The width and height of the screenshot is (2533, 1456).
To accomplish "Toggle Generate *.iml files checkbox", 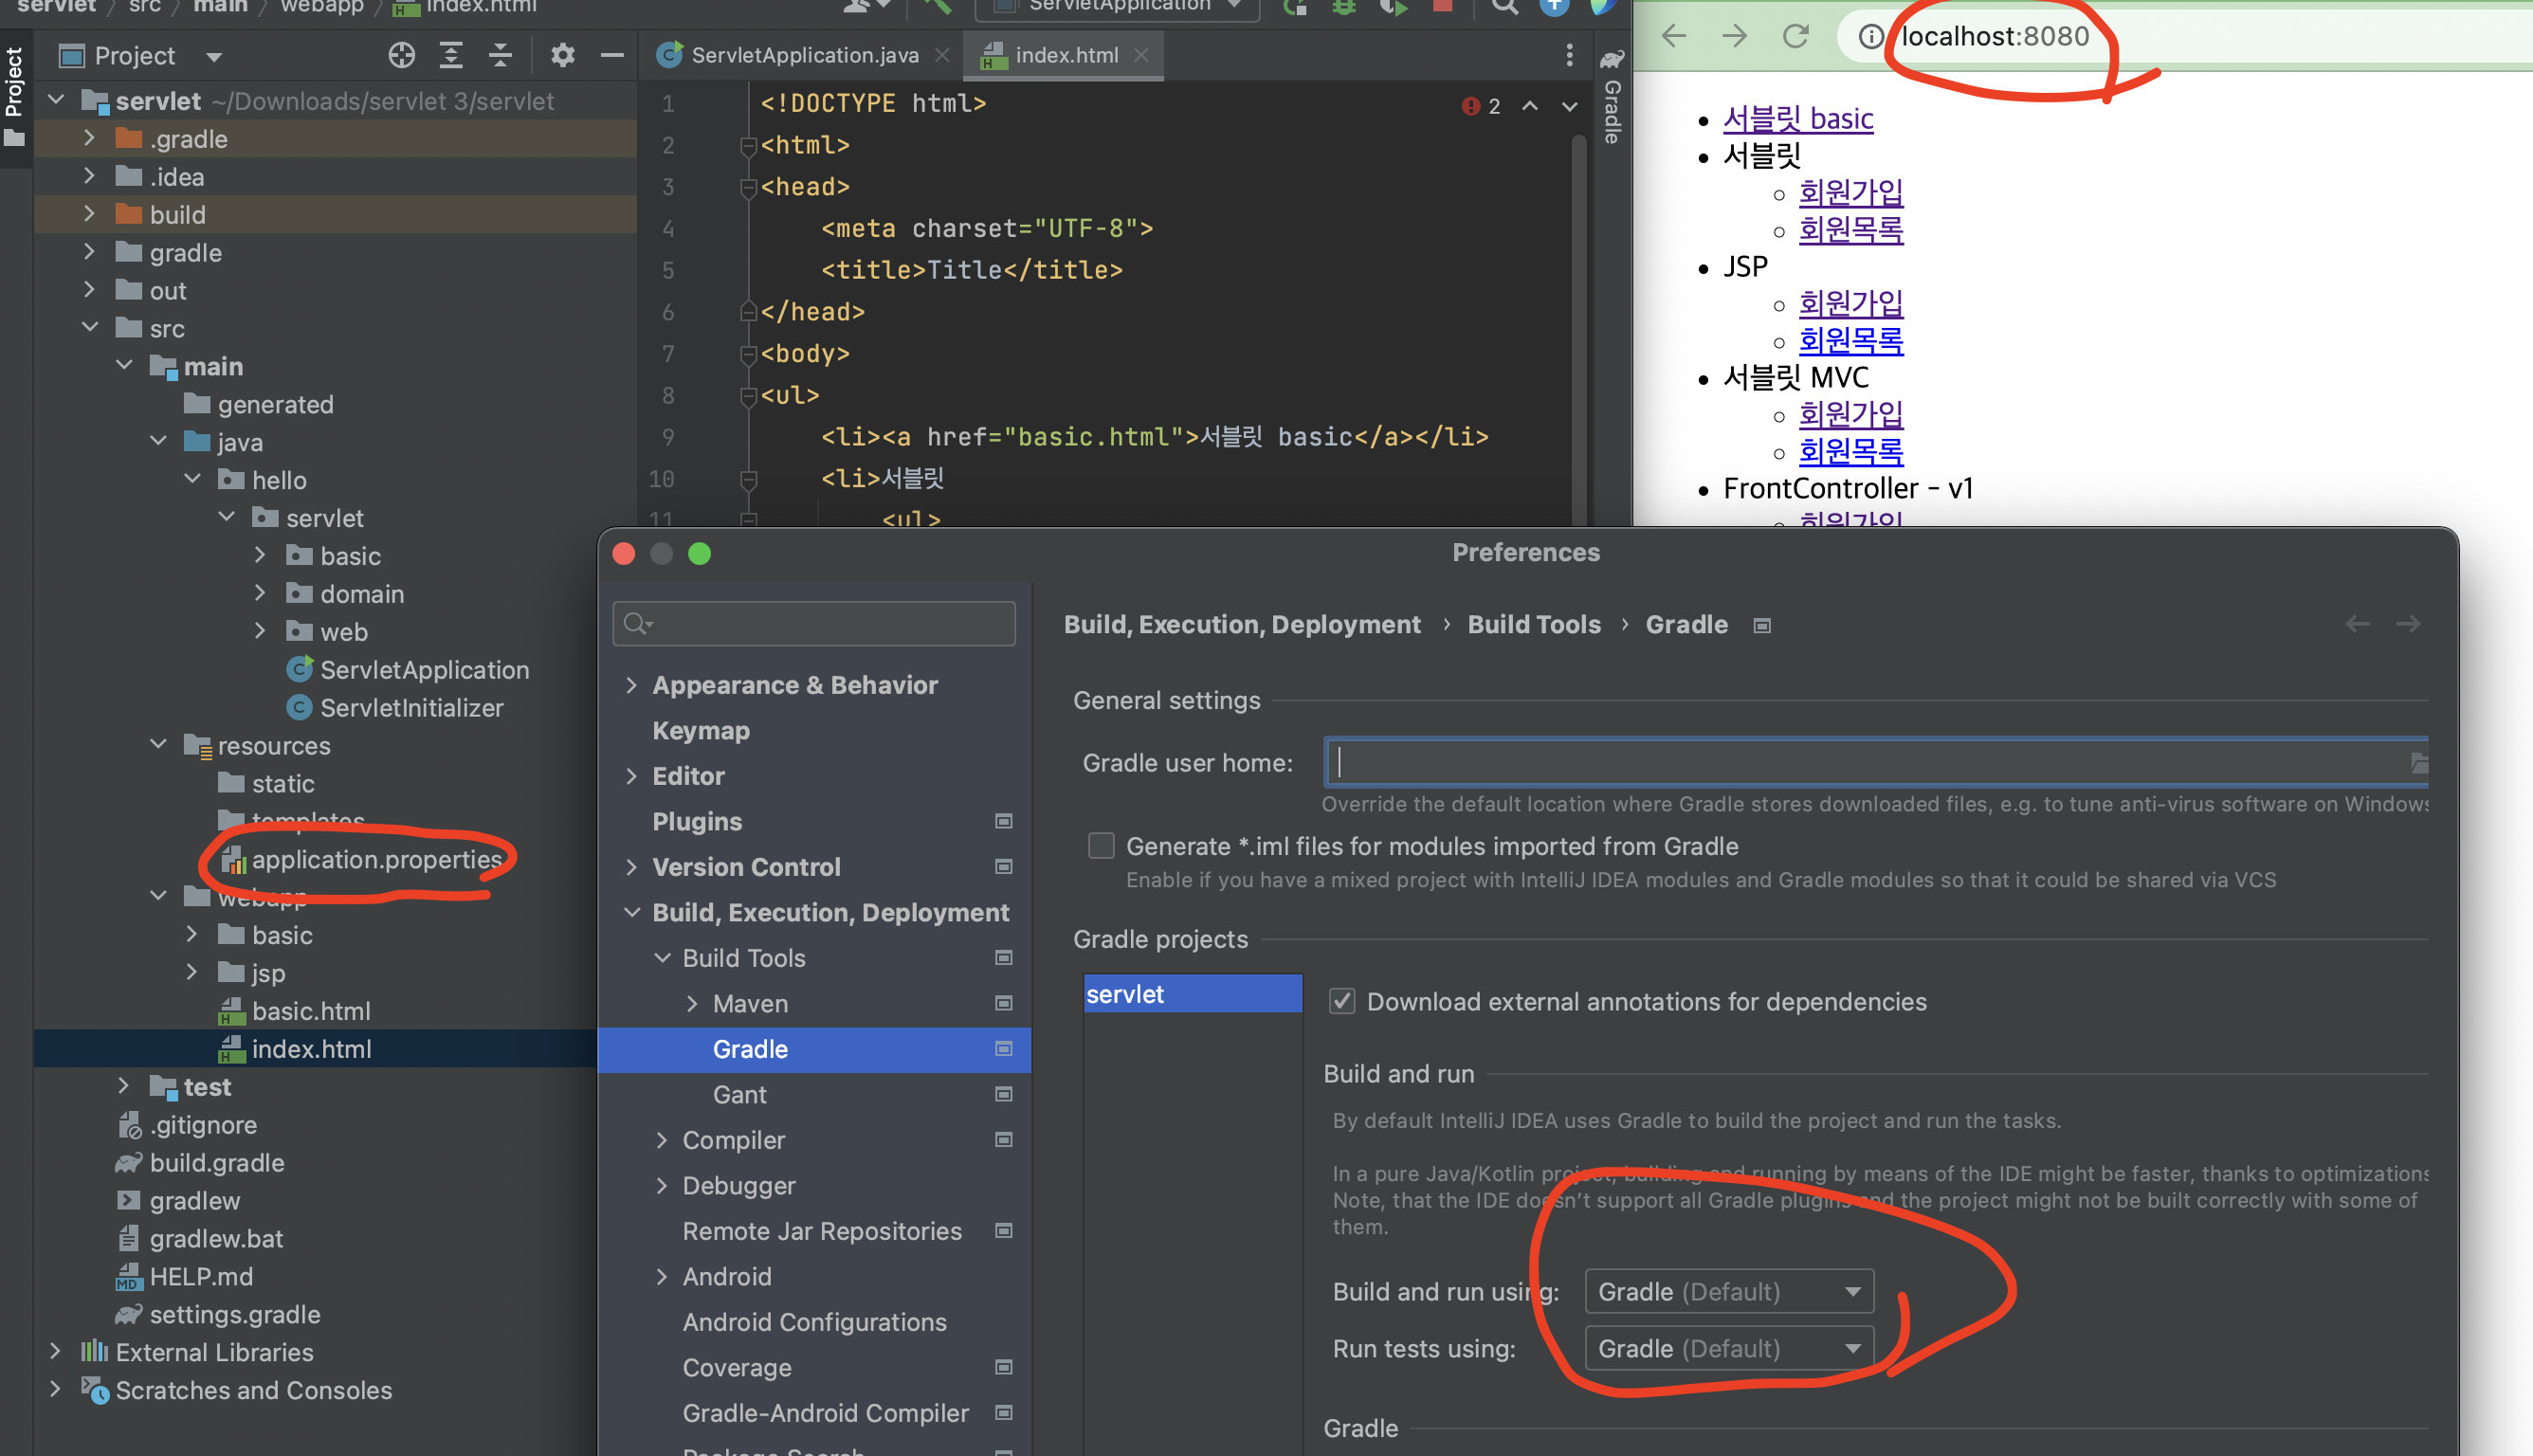I will 1100,846.
